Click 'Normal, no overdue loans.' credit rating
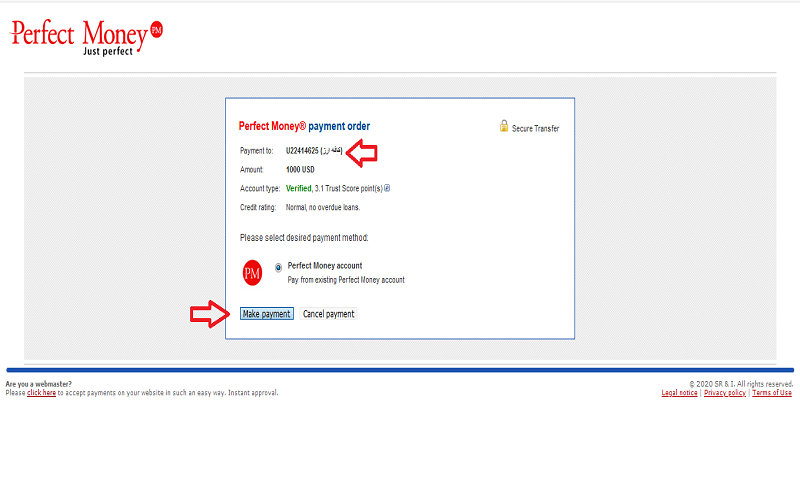This screenshot has height=500, width=800. pos(323,207)
